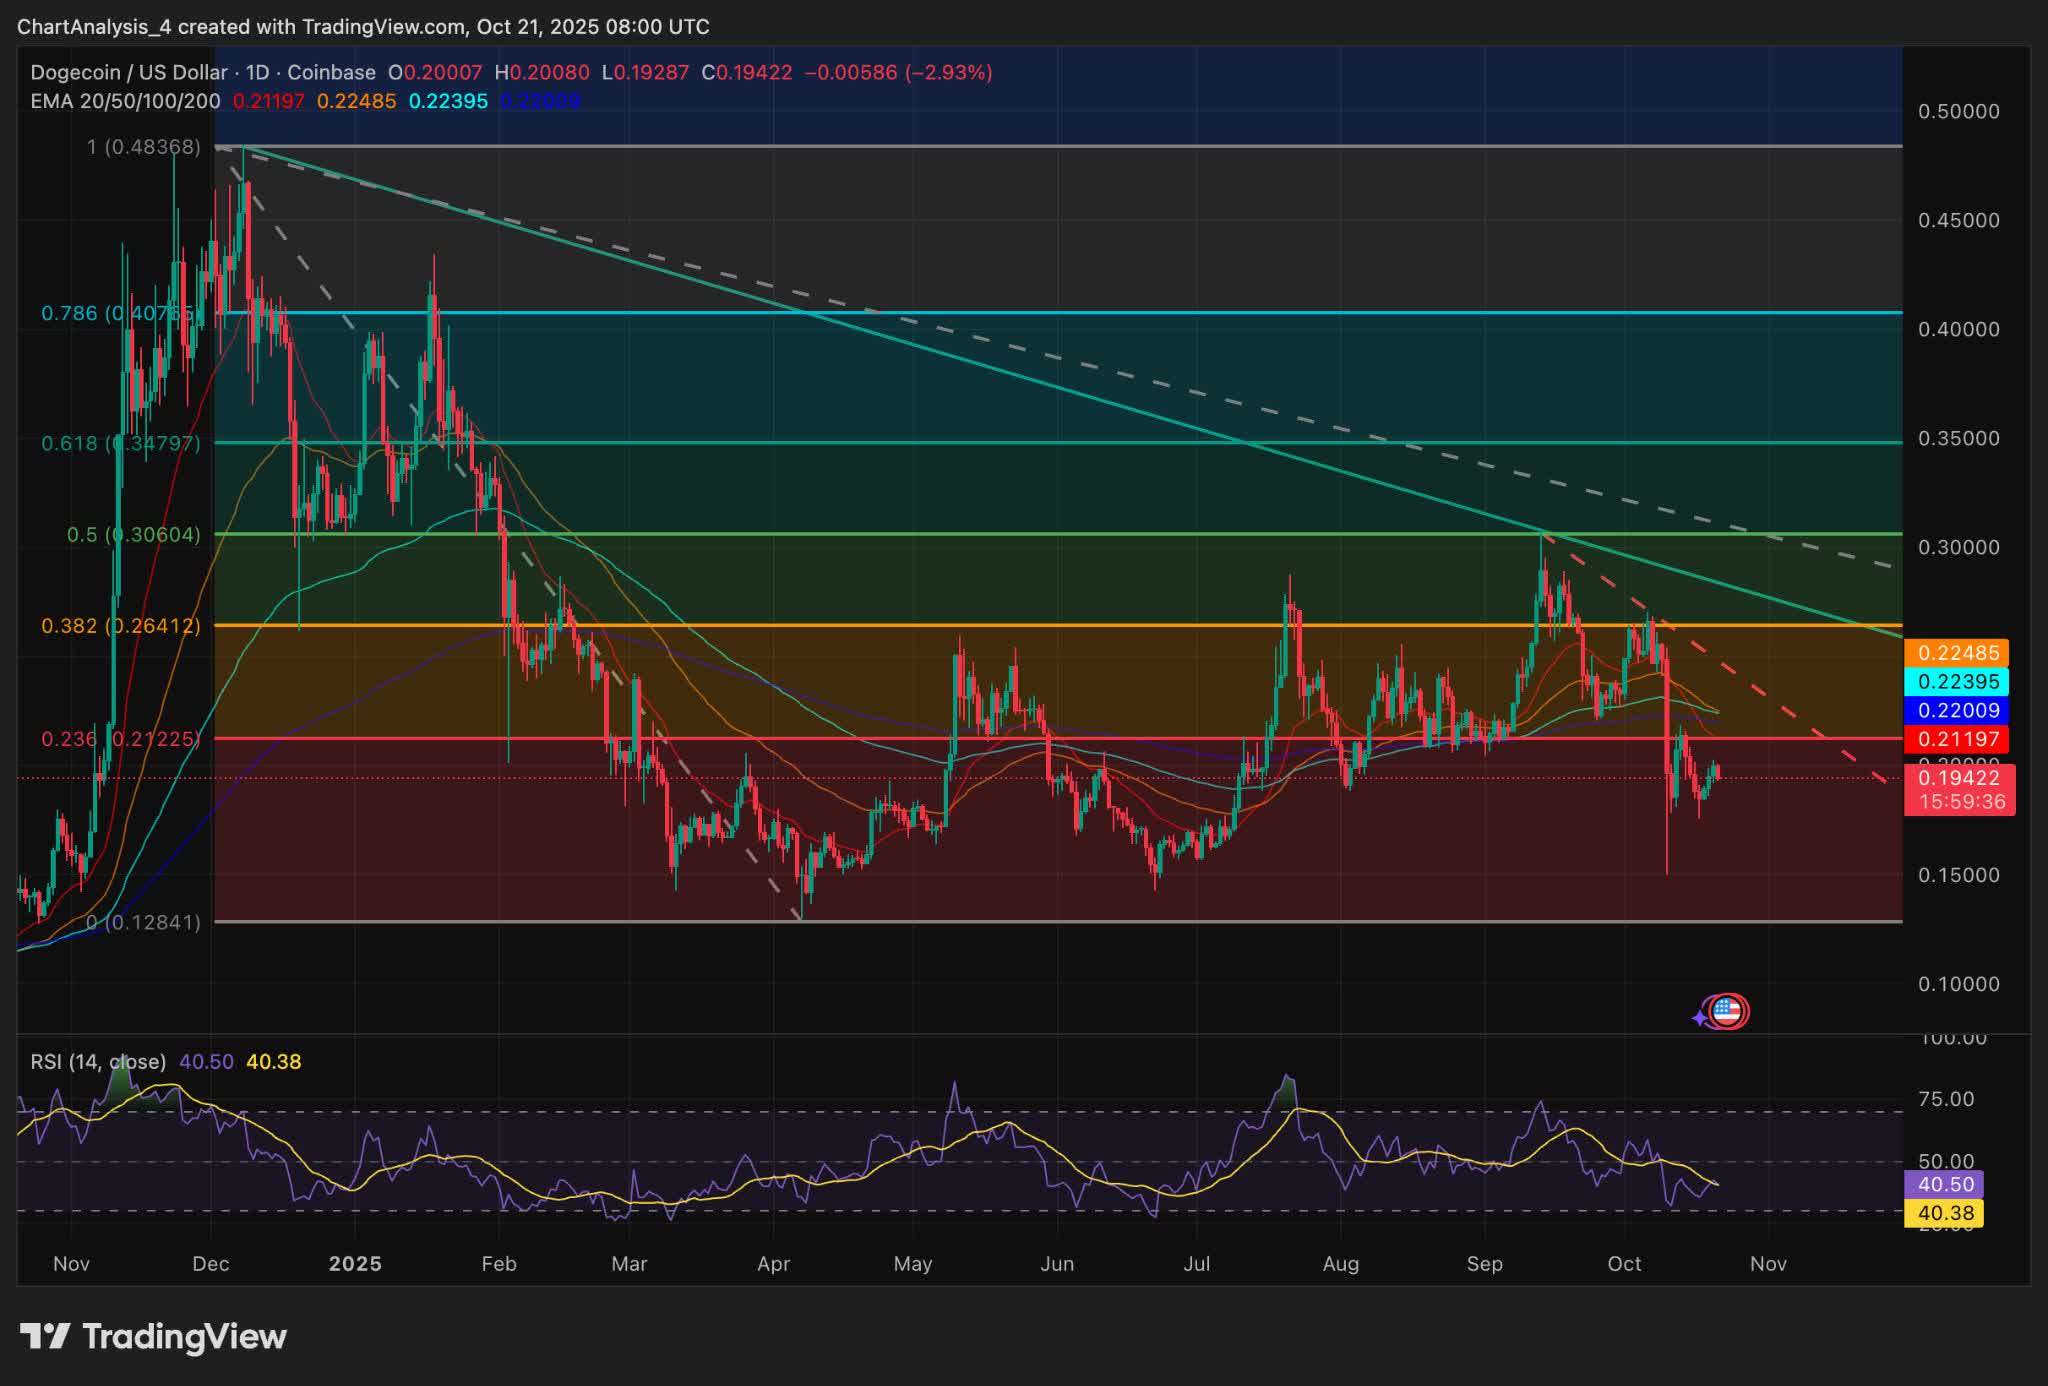
Task: Click the blue 0.22009 EMA price label
Action: 1960,710
